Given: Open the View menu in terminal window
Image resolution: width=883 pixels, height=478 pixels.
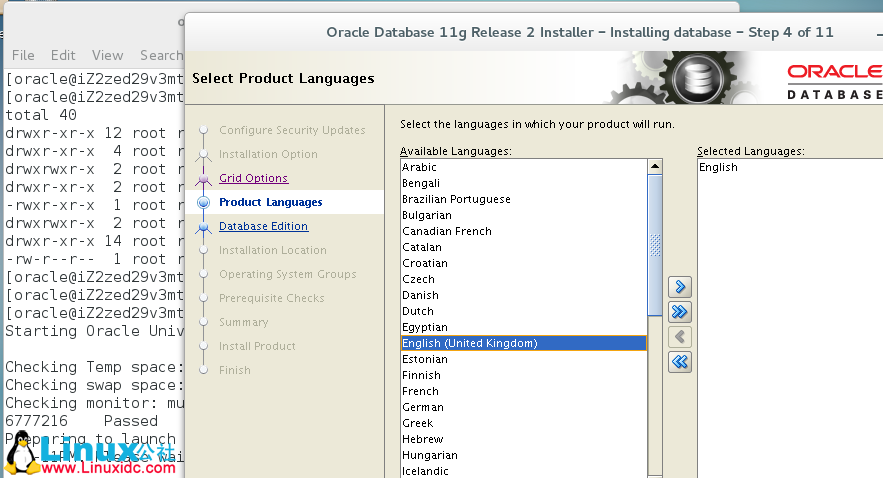Looking at the screenshot, I should point(108,55).
